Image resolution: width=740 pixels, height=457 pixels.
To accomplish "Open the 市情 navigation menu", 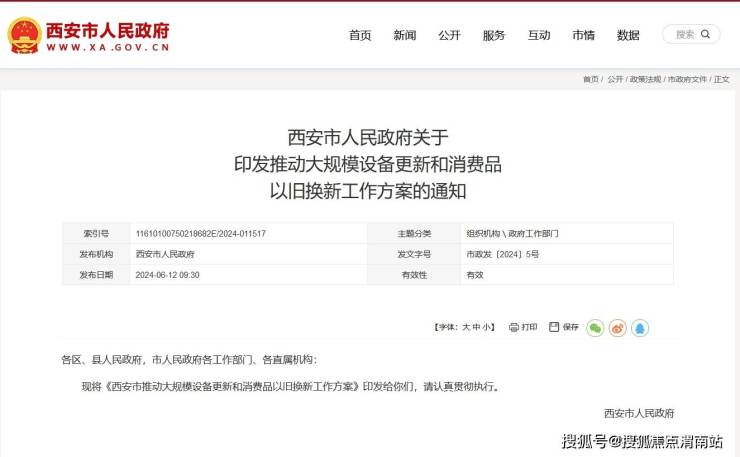I will click(583, 35).
